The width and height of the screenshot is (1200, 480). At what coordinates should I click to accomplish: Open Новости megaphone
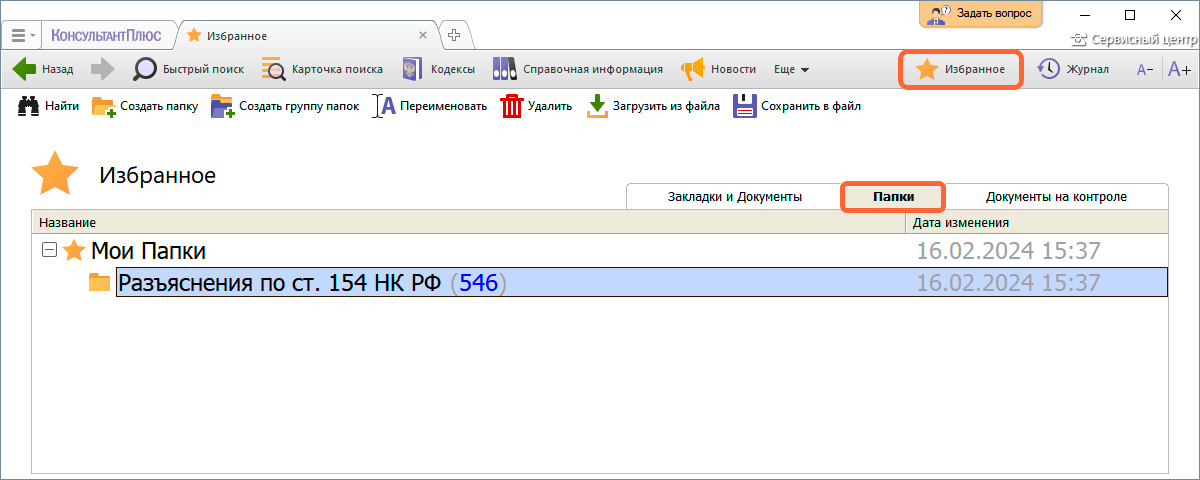[x=718, y=69]
